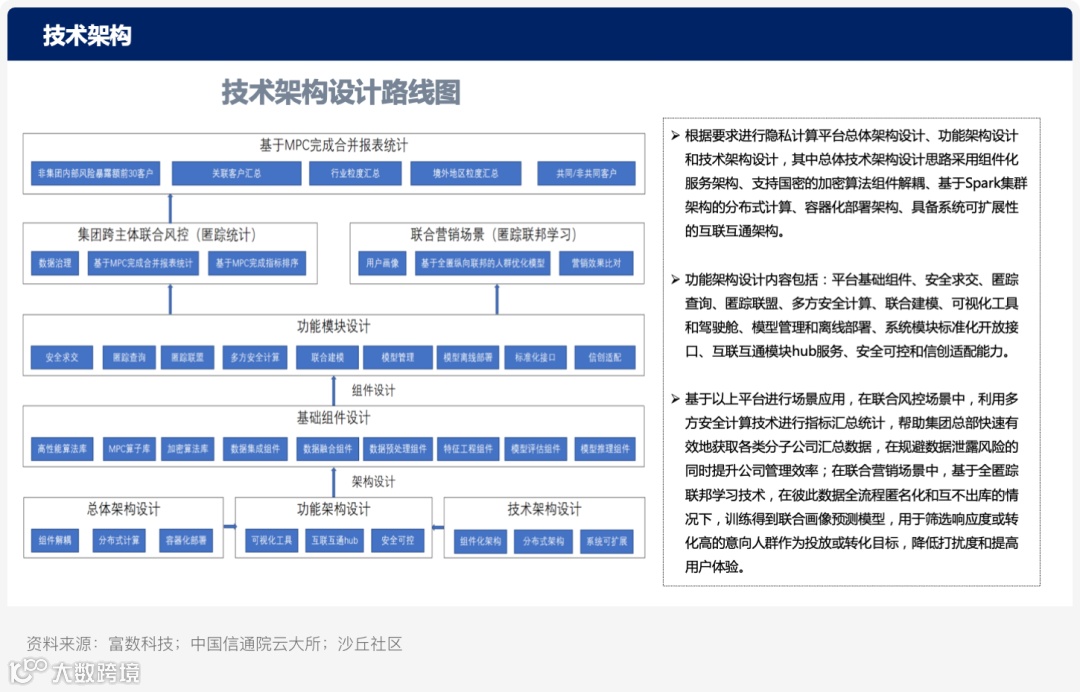The width and height of the screenshot is (1080, 692).
Task: Select the 信创适配 module box
Action: pyautogui.click(x=605, y=357)
